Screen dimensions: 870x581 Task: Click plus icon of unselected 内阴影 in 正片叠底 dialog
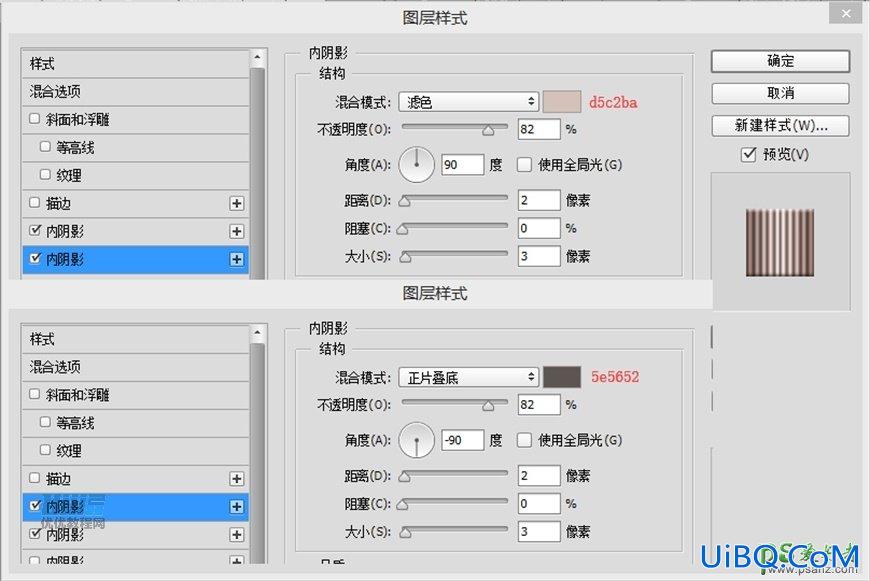[x=237, y=534]
